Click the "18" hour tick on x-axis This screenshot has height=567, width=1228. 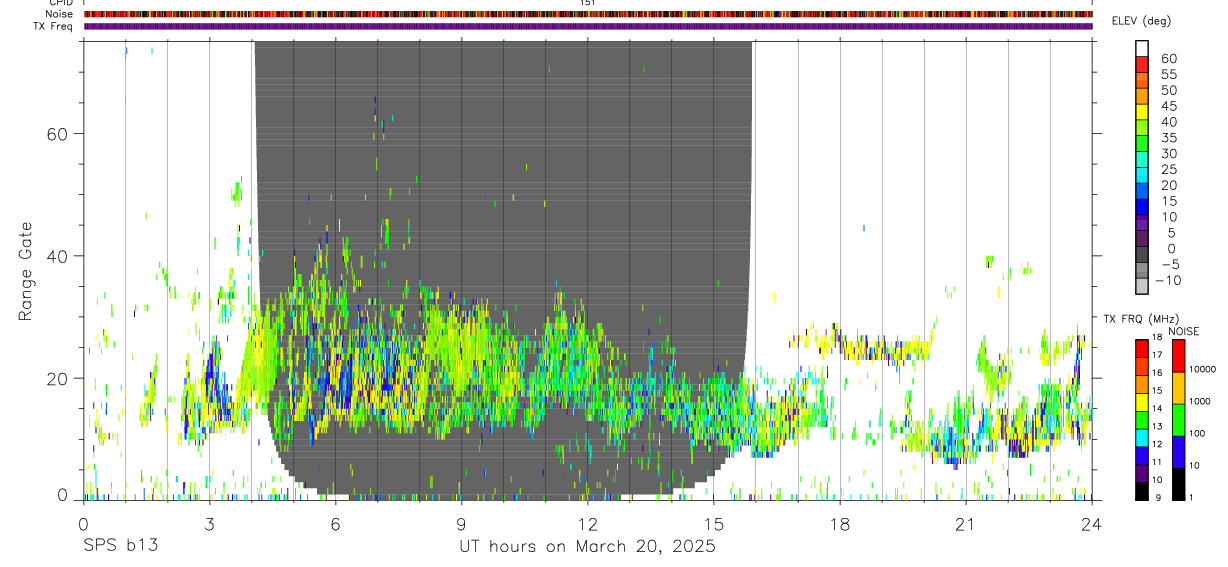839,523
